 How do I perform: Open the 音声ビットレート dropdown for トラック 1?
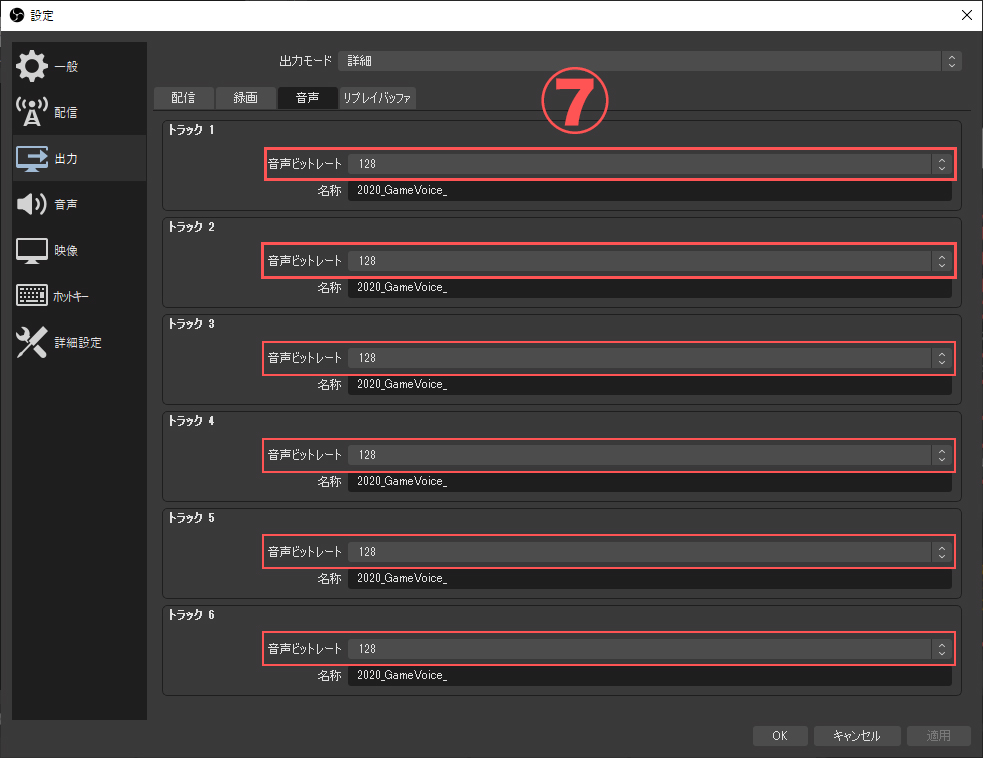click(x=649, y=164)
